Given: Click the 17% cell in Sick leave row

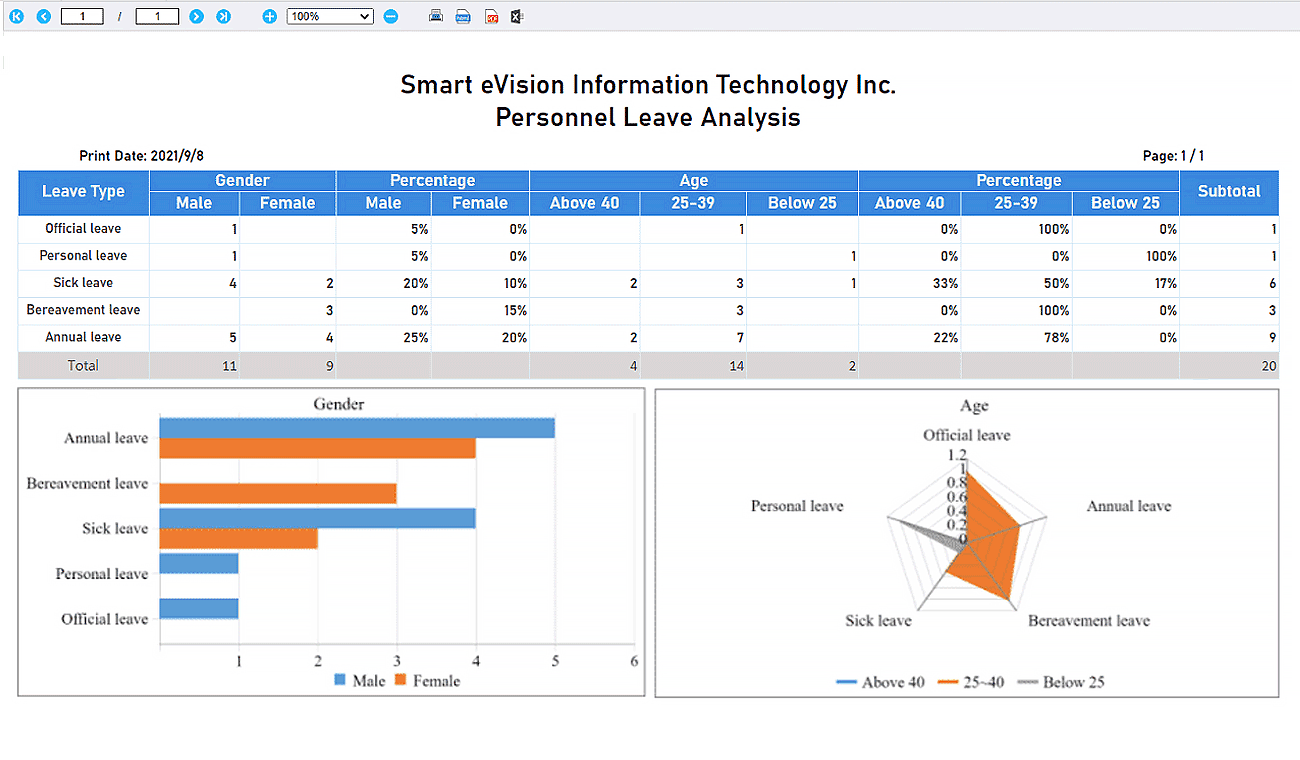Looking at the screenshot, I should click(x=1126, y=284).
